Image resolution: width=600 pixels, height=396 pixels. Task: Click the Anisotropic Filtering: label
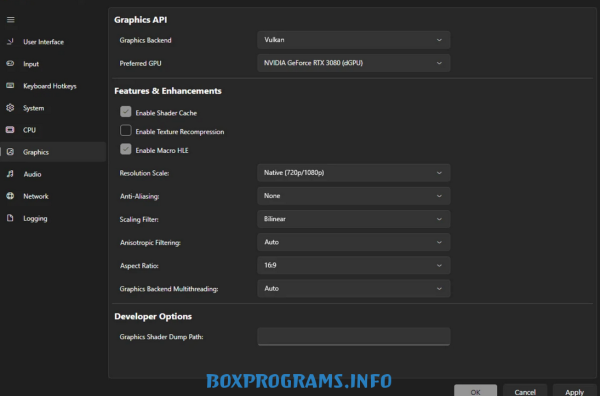(x=150, y=243)
